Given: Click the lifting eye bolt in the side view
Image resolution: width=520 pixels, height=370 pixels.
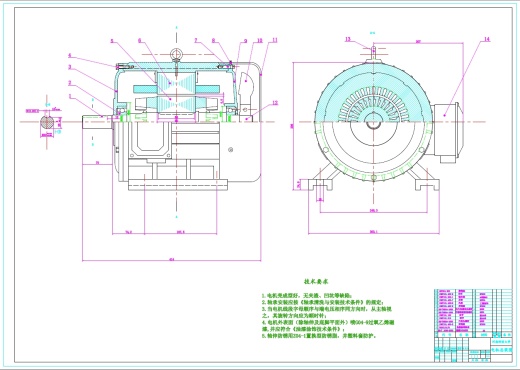Looking at the screenshot, I should click(x=176, y=55).
